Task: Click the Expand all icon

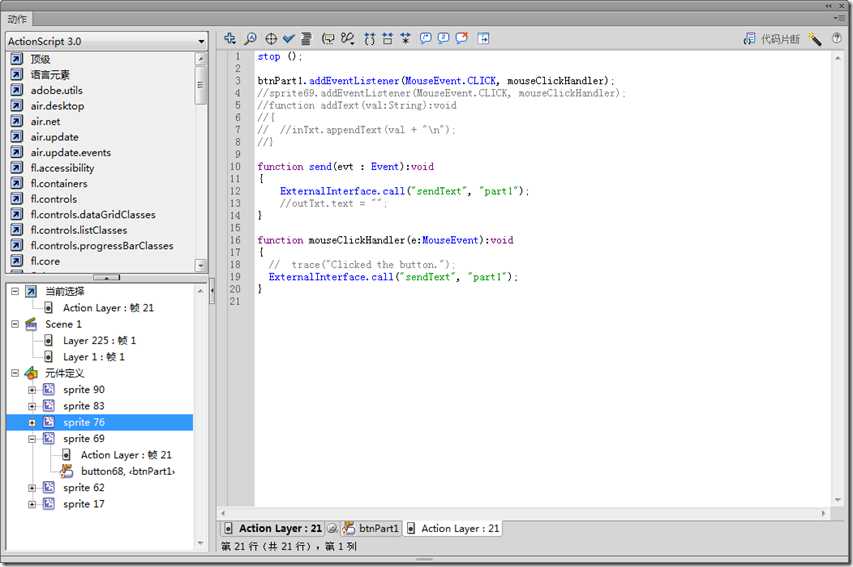Action: 405,39
